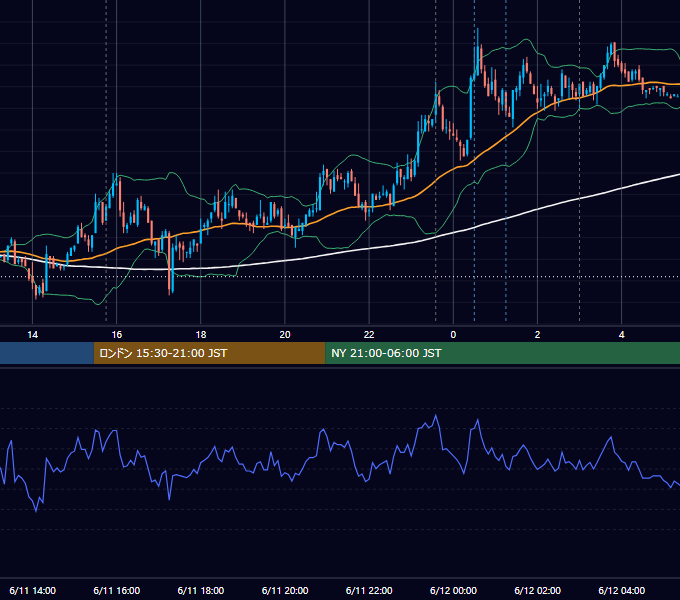Click the 4 hour axis label
This screenshot has height=600, width=680.
[x=621, y=335]
